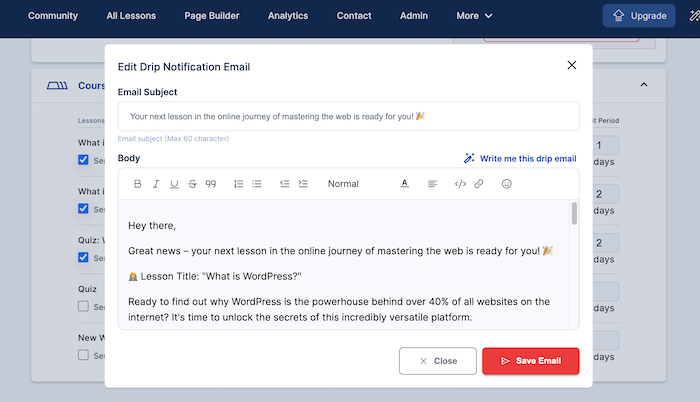The width and height of the screenshot is (700, 402).
Task: Toggle bold formatting in the editor toolbar
Action: point(138,184)
